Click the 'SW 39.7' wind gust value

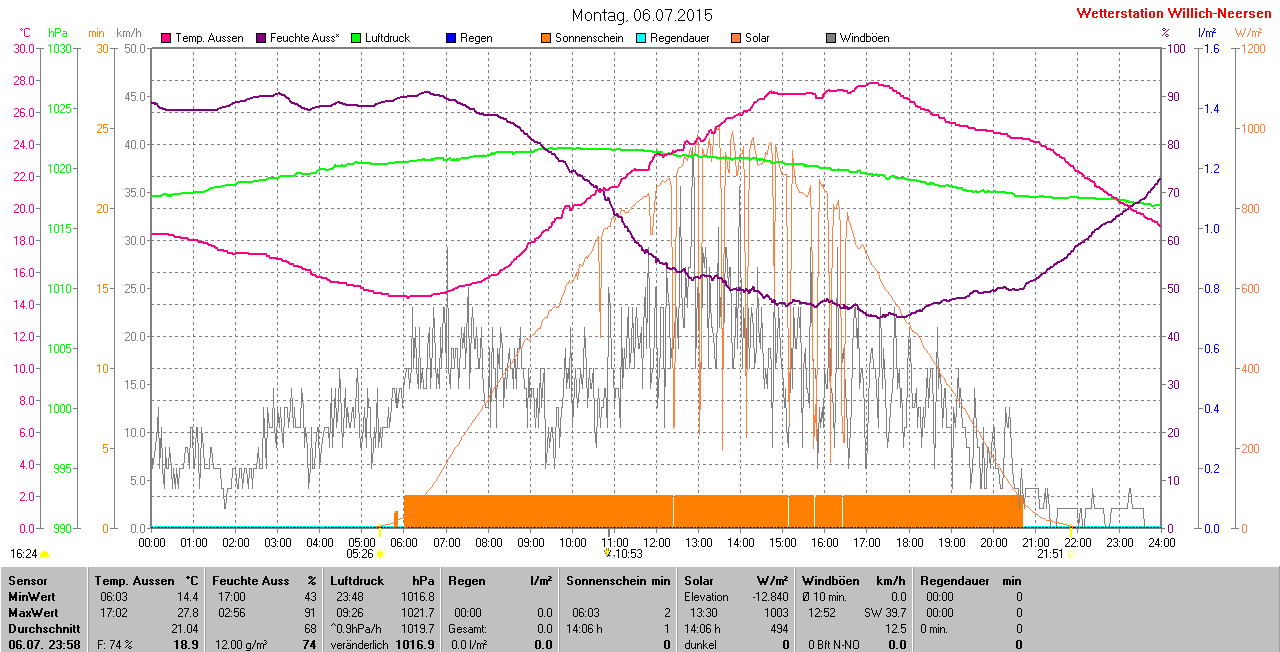click(x=885, y=612)
